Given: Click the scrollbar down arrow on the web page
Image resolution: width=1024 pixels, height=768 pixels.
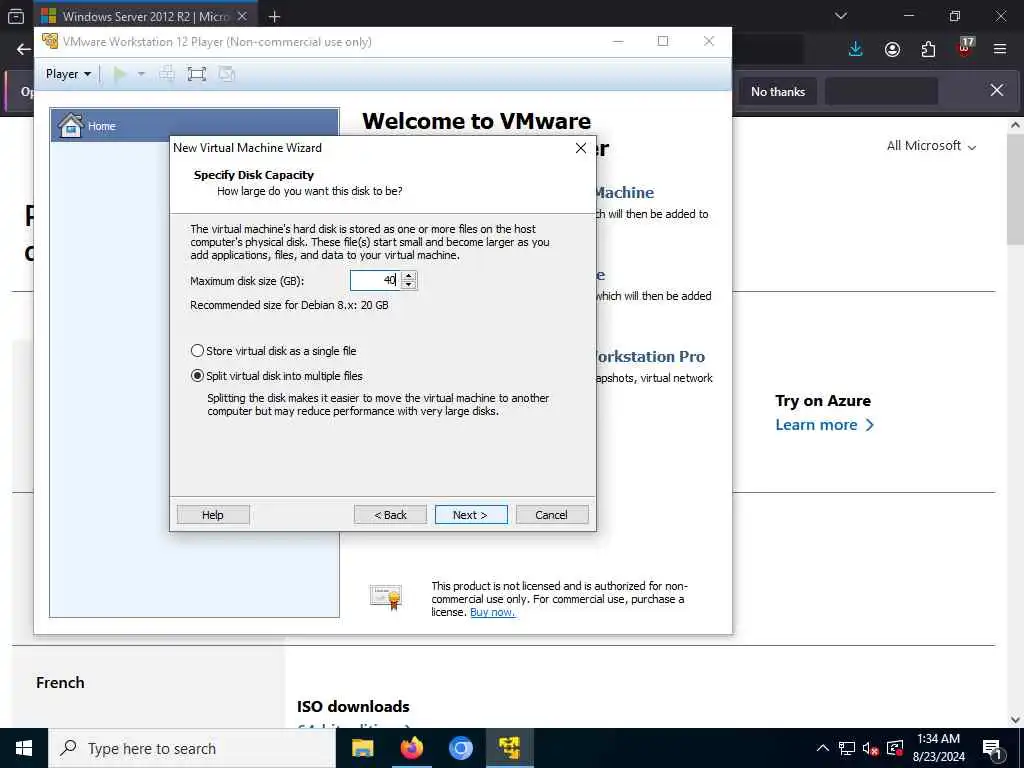Looking at the screenshot, I should point(1015,720).
